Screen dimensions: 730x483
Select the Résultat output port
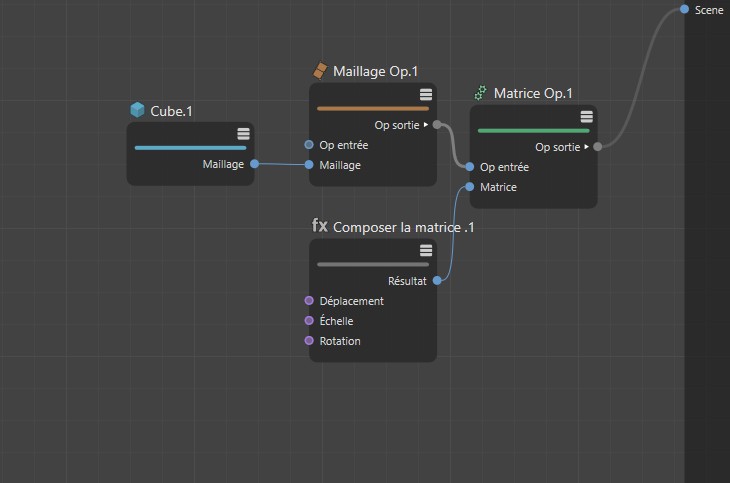(x=437, y=281)
